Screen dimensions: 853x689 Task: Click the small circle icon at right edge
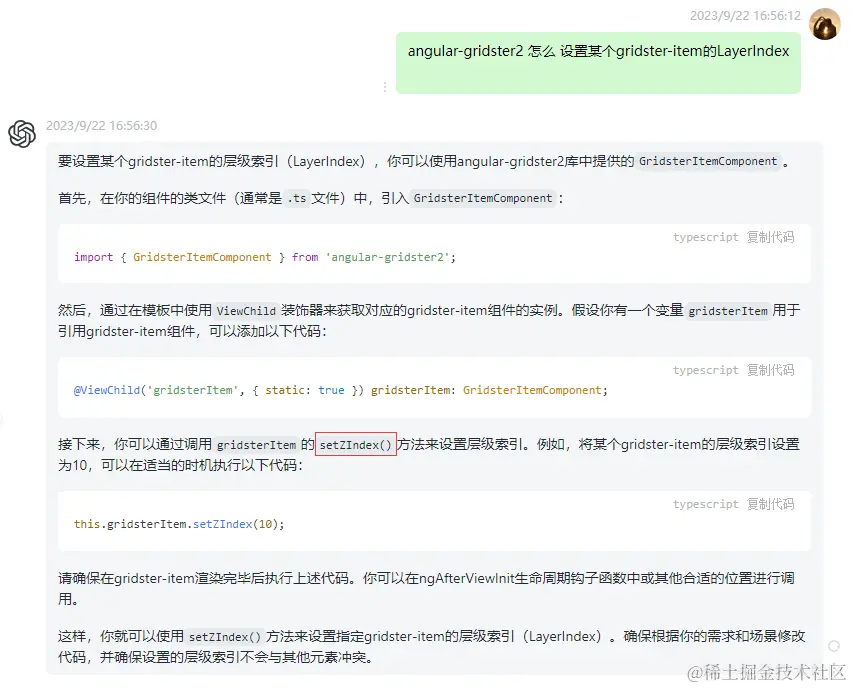tap(834, 646)
